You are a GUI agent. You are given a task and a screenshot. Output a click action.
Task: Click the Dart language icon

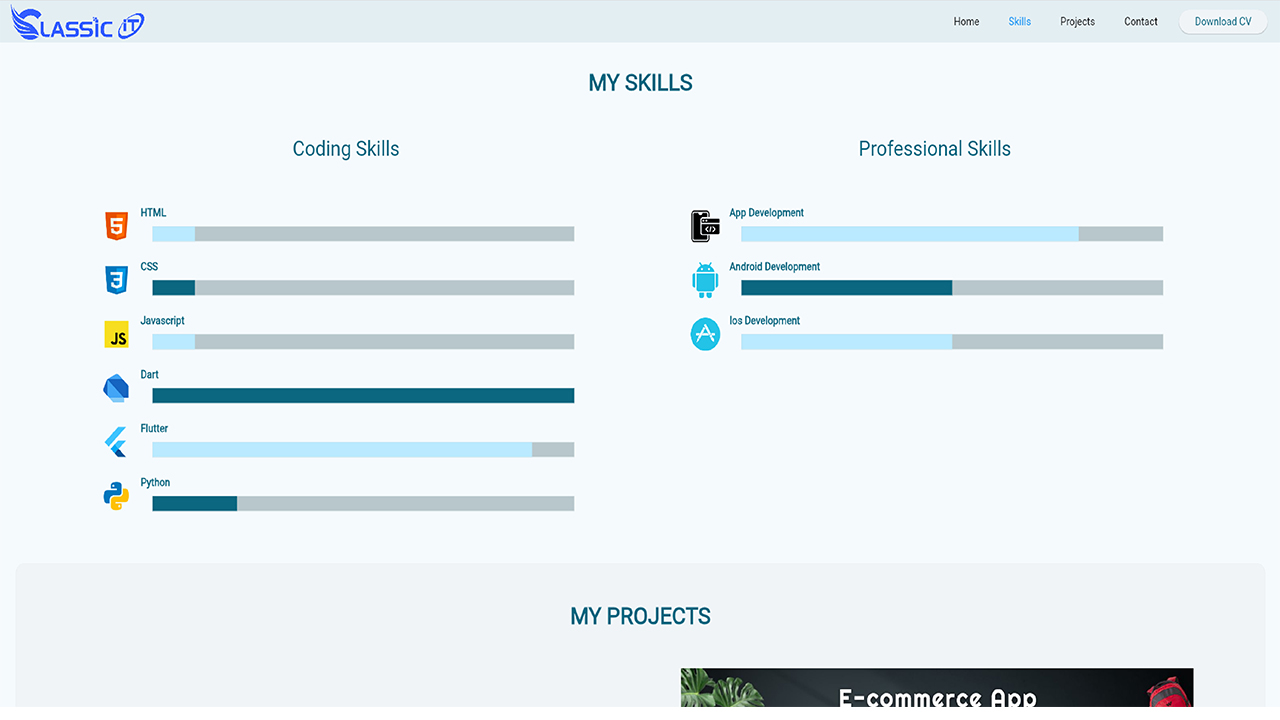[x=116, y=388]
